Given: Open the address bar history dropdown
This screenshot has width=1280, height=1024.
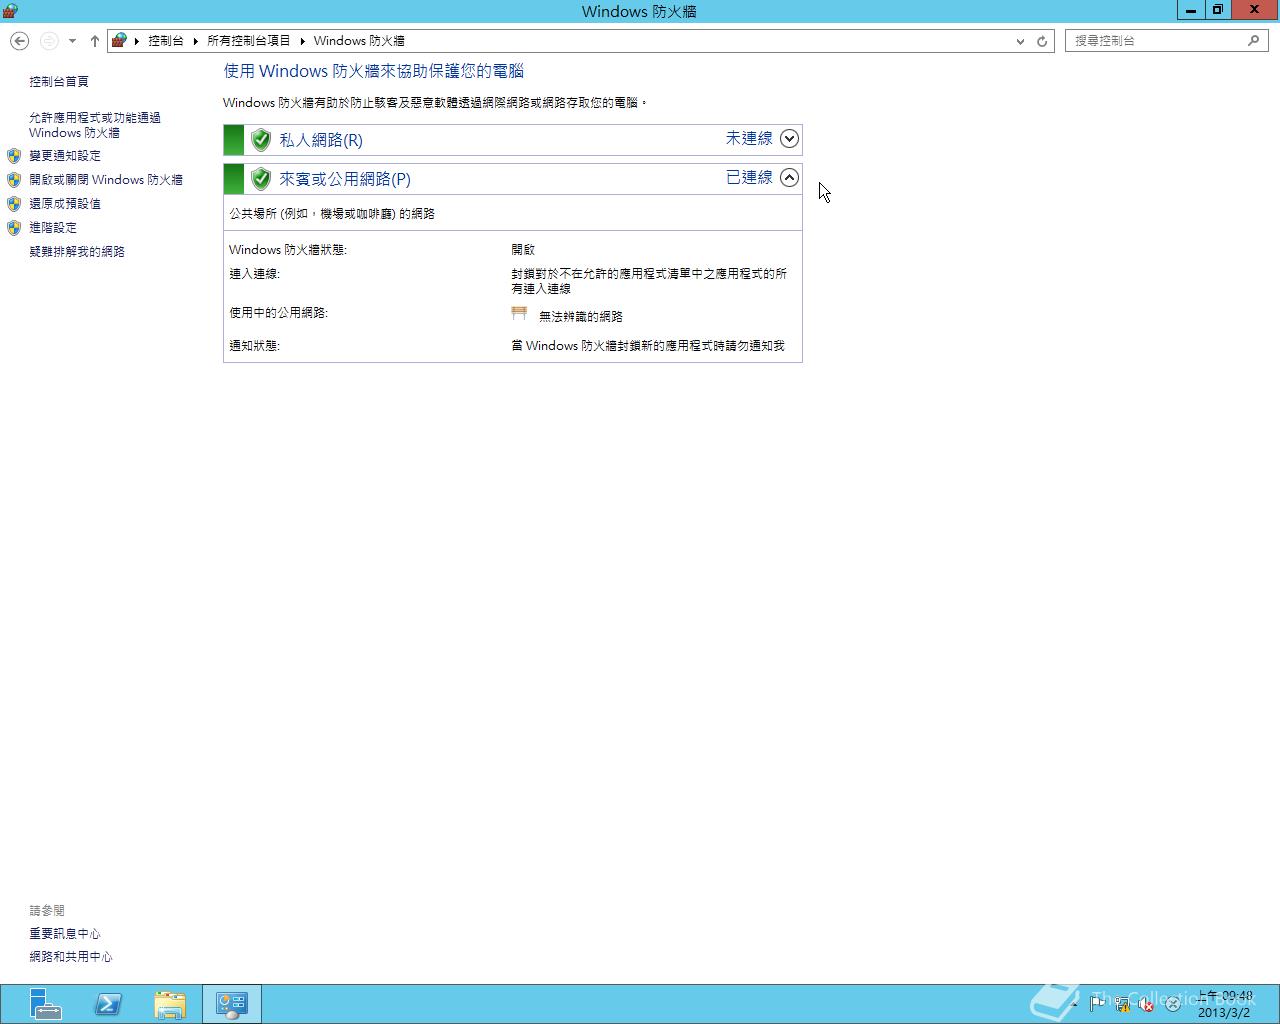Looking at the screenshot, I should (1020, 41).
